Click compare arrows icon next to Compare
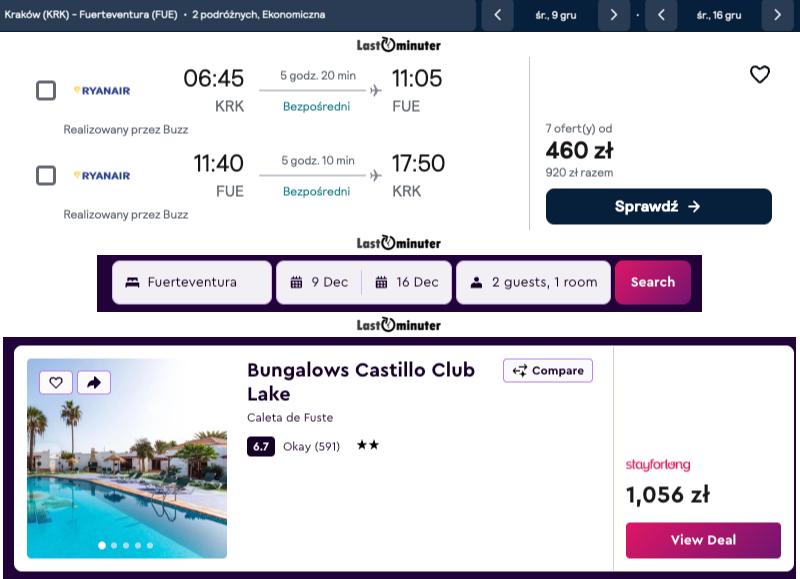The image size is (800, 579). click(520, 371)
